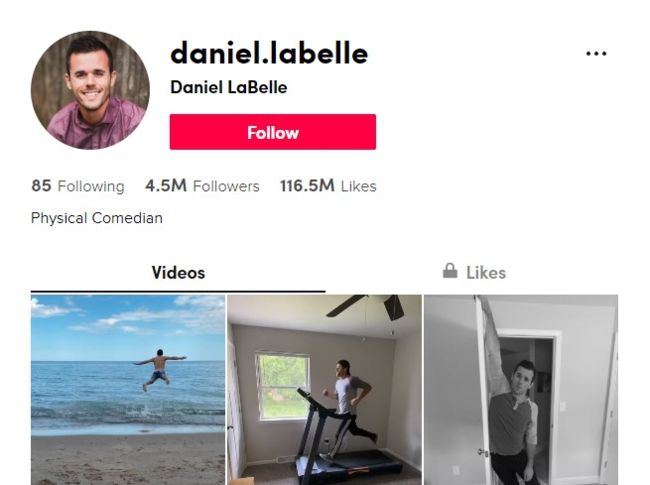Click the 116.5M Likes count
The width and height of the screenshot is (650, 485).
pos(328,186)
